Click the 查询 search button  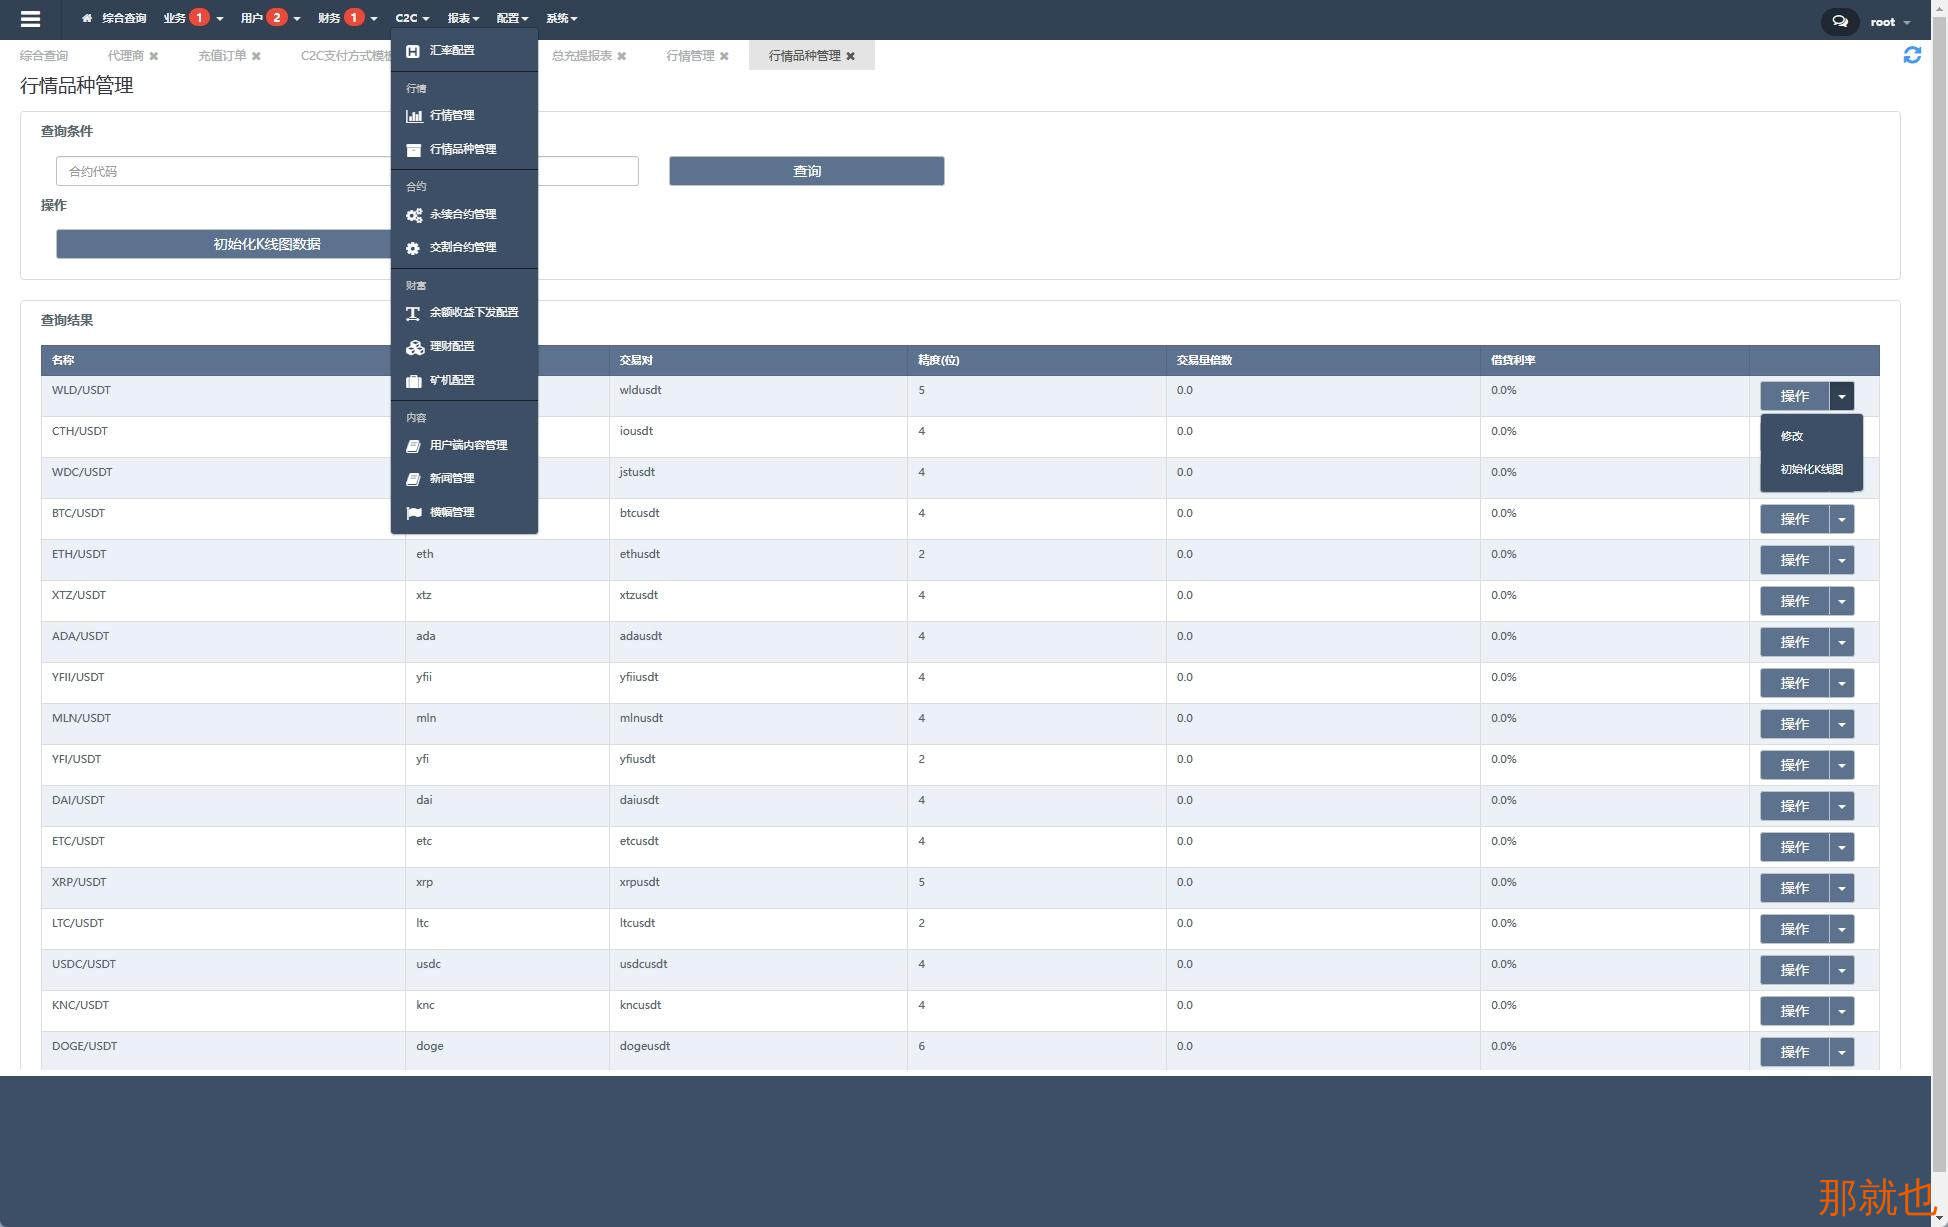click(806, 171)
